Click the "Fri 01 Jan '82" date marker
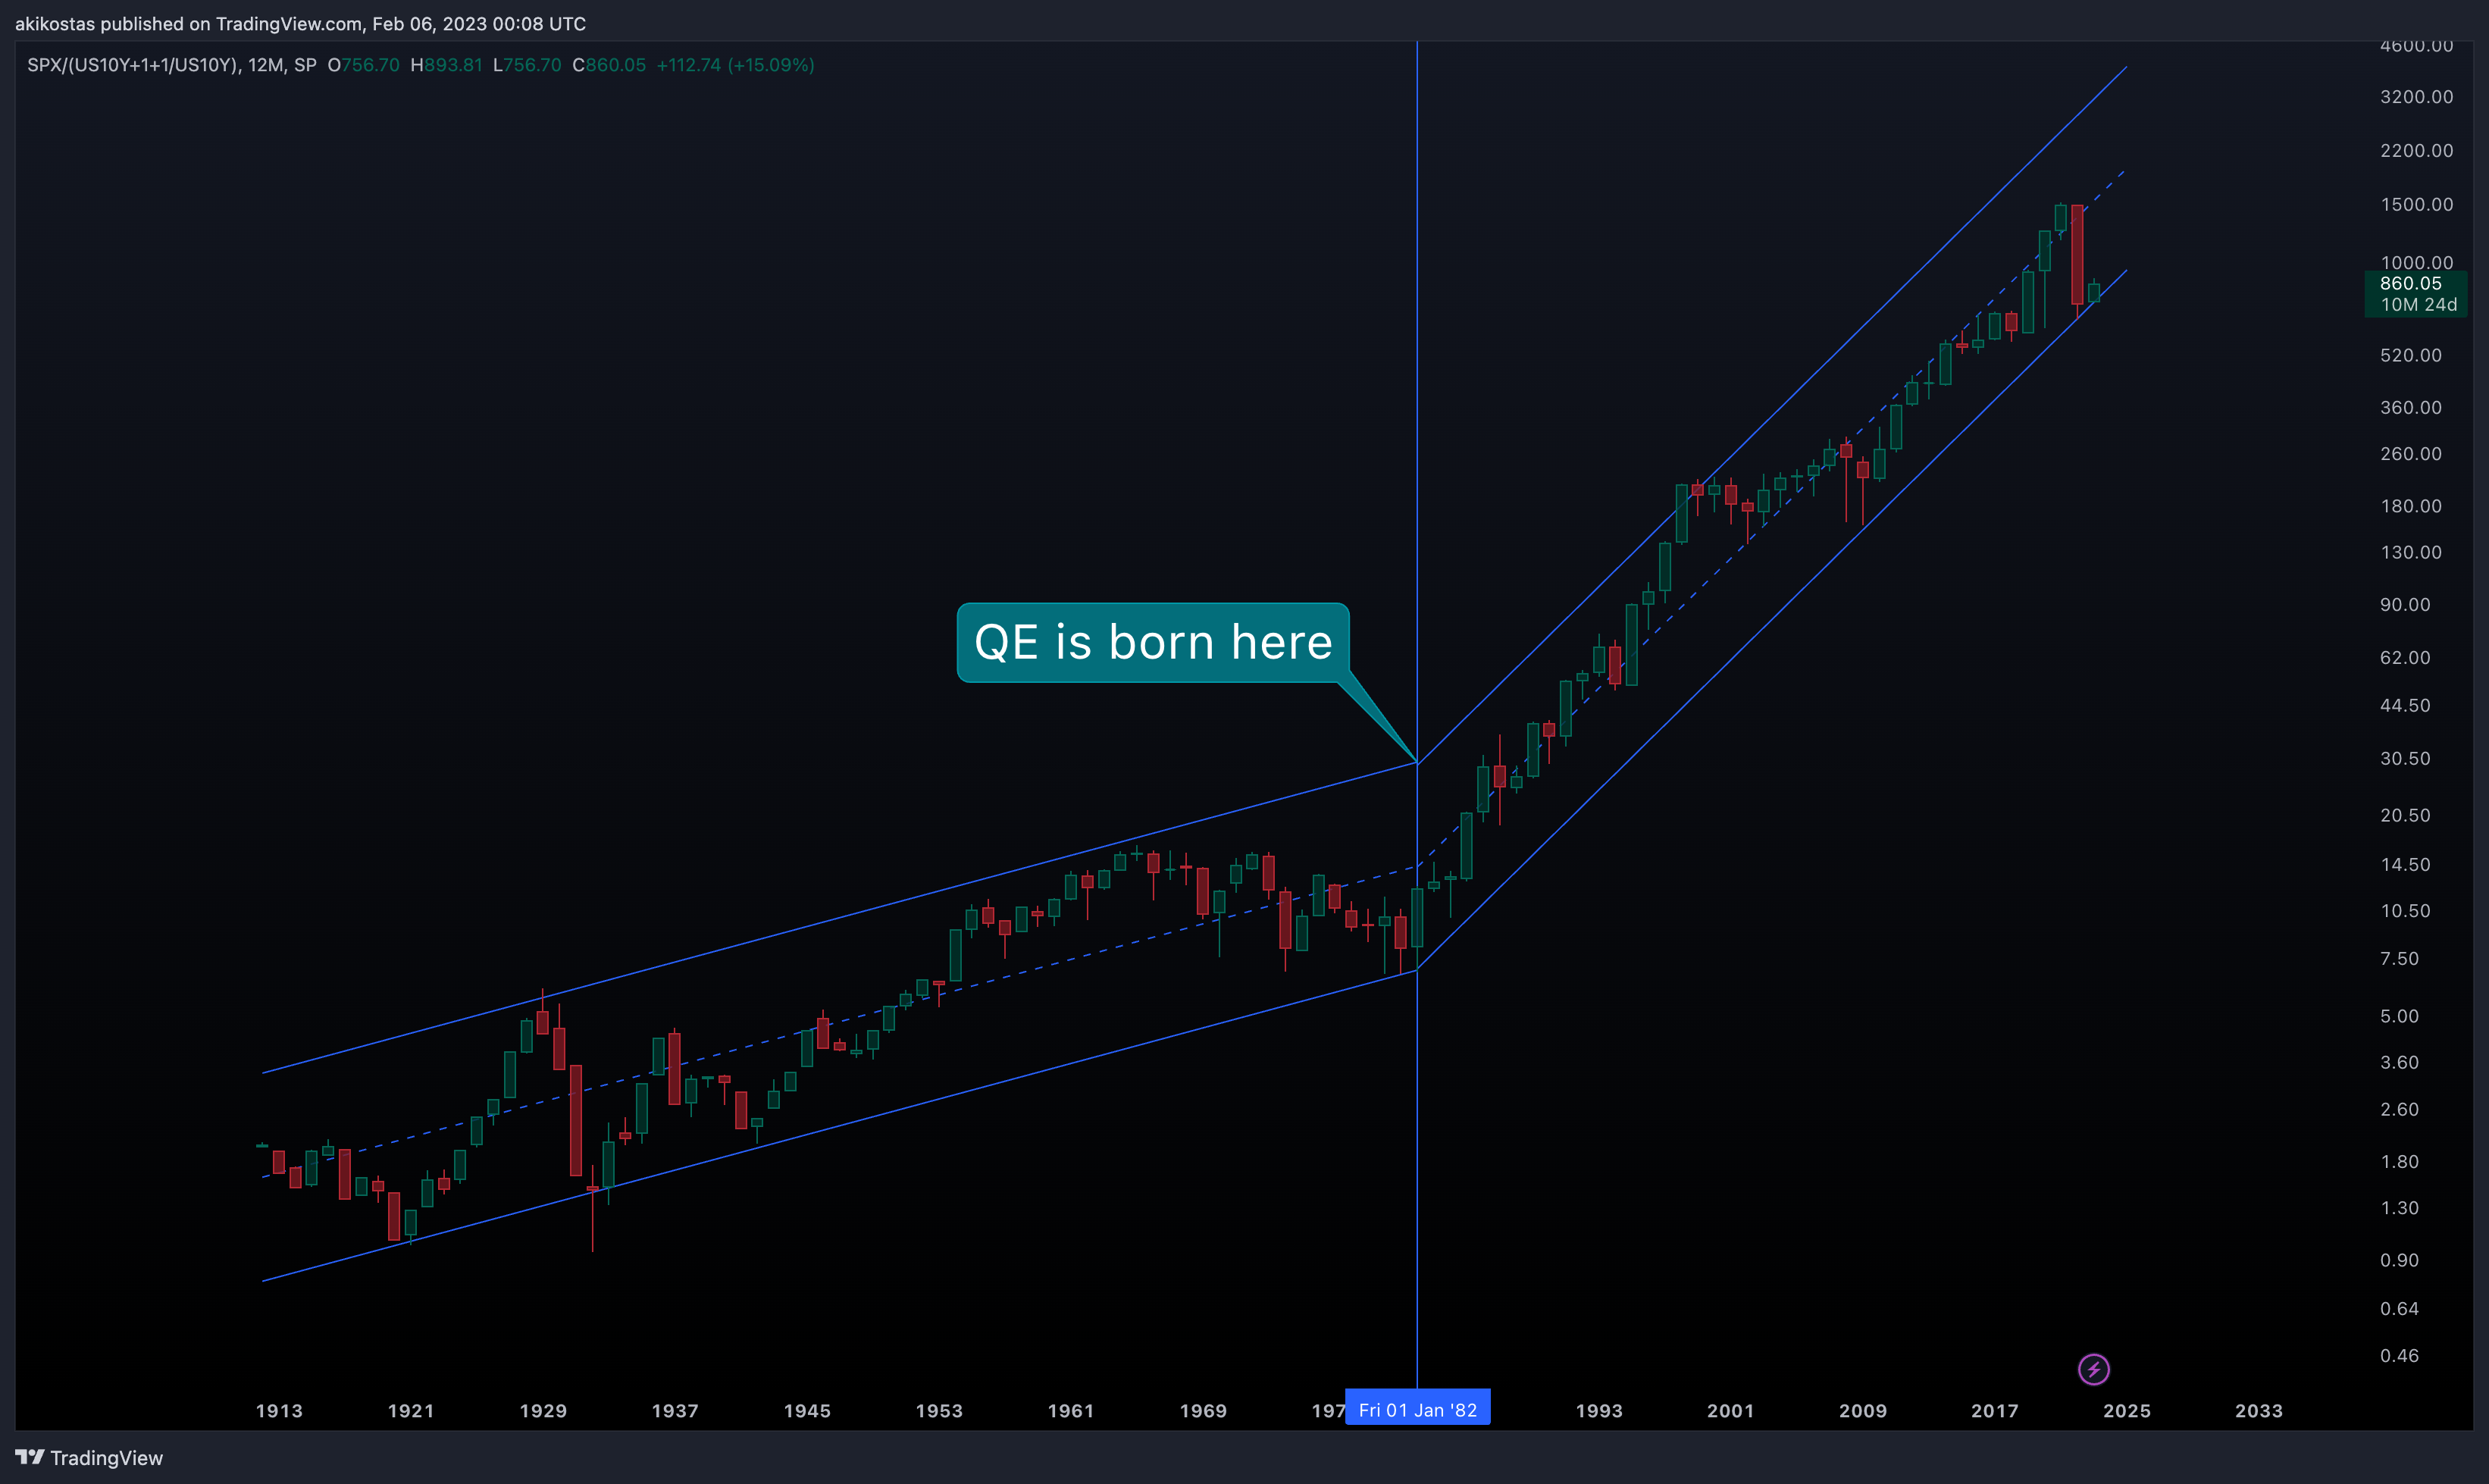The width and height of the screenshot is (2489, 1484). coord(1417,1410)
